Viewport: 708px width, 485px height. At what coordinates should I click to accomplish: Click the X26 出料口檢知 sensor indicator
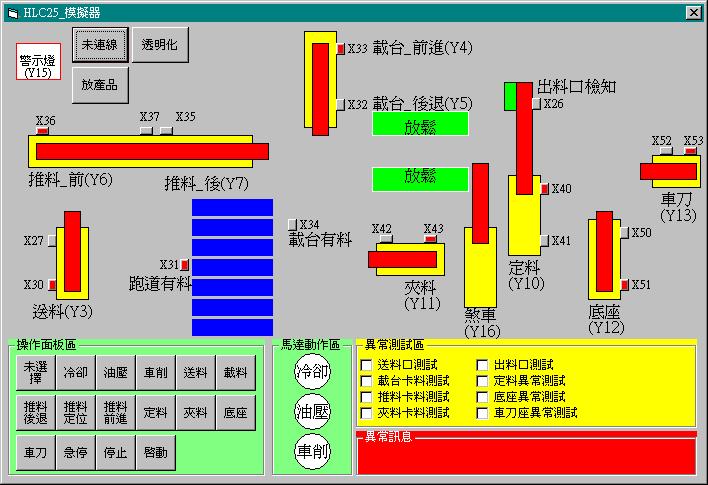tap(537, 104)
